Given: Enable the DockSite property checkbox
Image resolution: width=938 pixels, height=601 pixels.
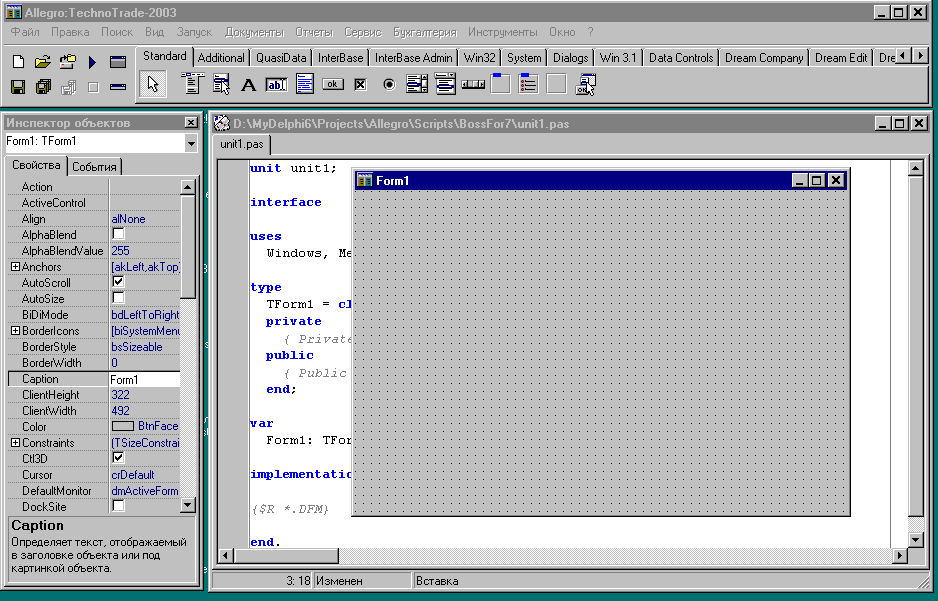Looking at the screenshot, I should pos(118,506).
